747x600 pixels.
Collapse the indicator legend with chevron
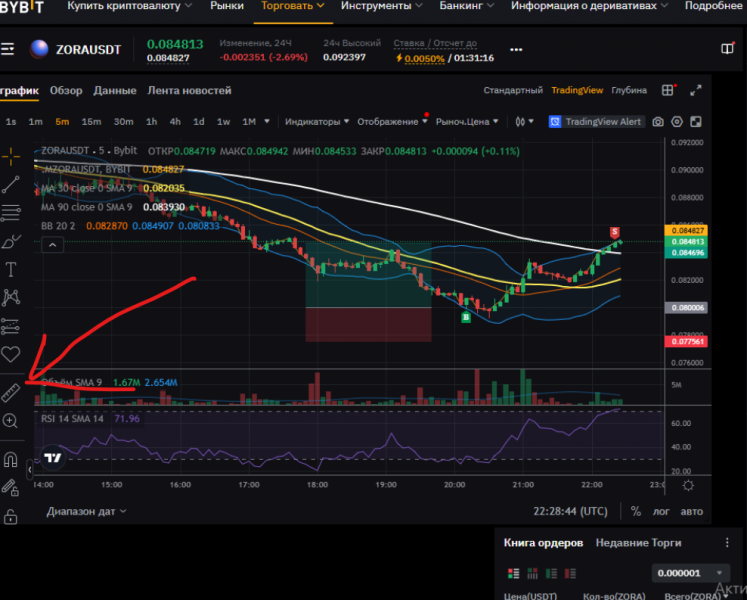[x=52, y=245]
